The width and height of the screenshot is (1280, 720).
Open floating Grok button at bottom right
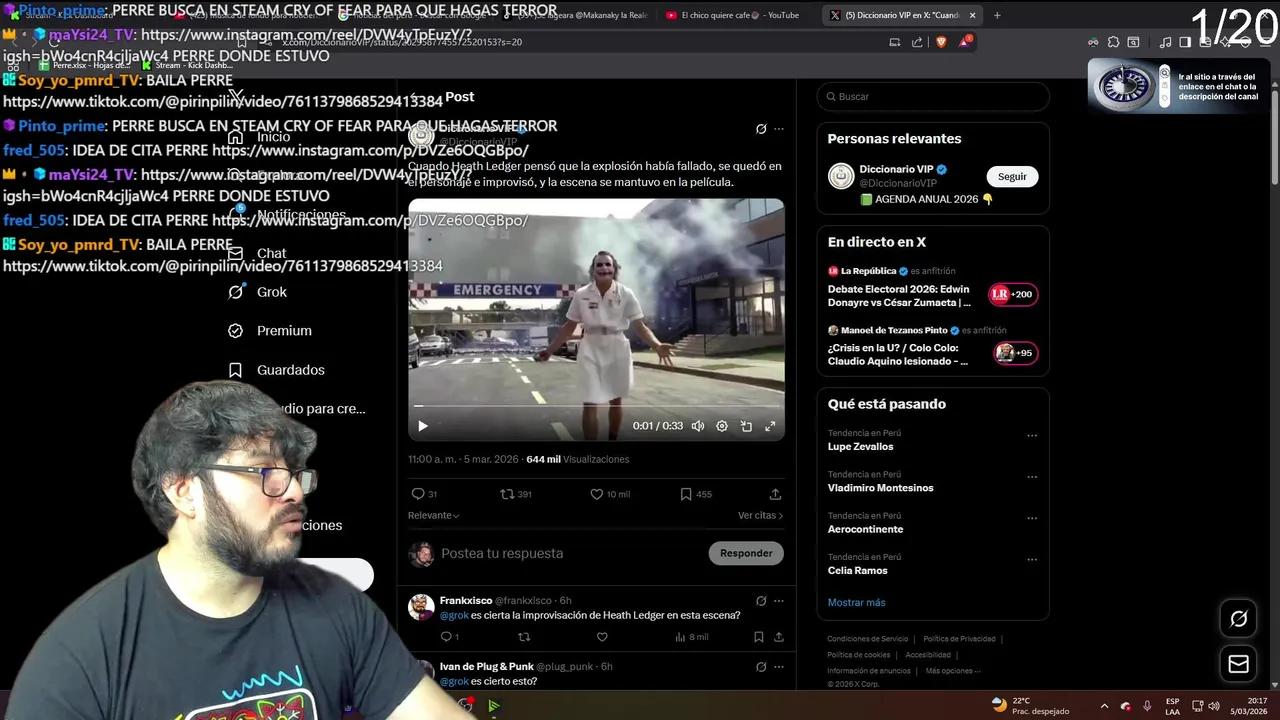click(x=1238, y=619)
